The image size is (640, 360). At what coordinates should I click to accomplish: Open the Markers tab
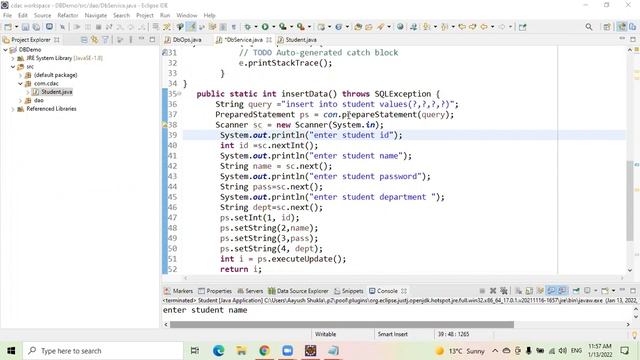(178, 291)
